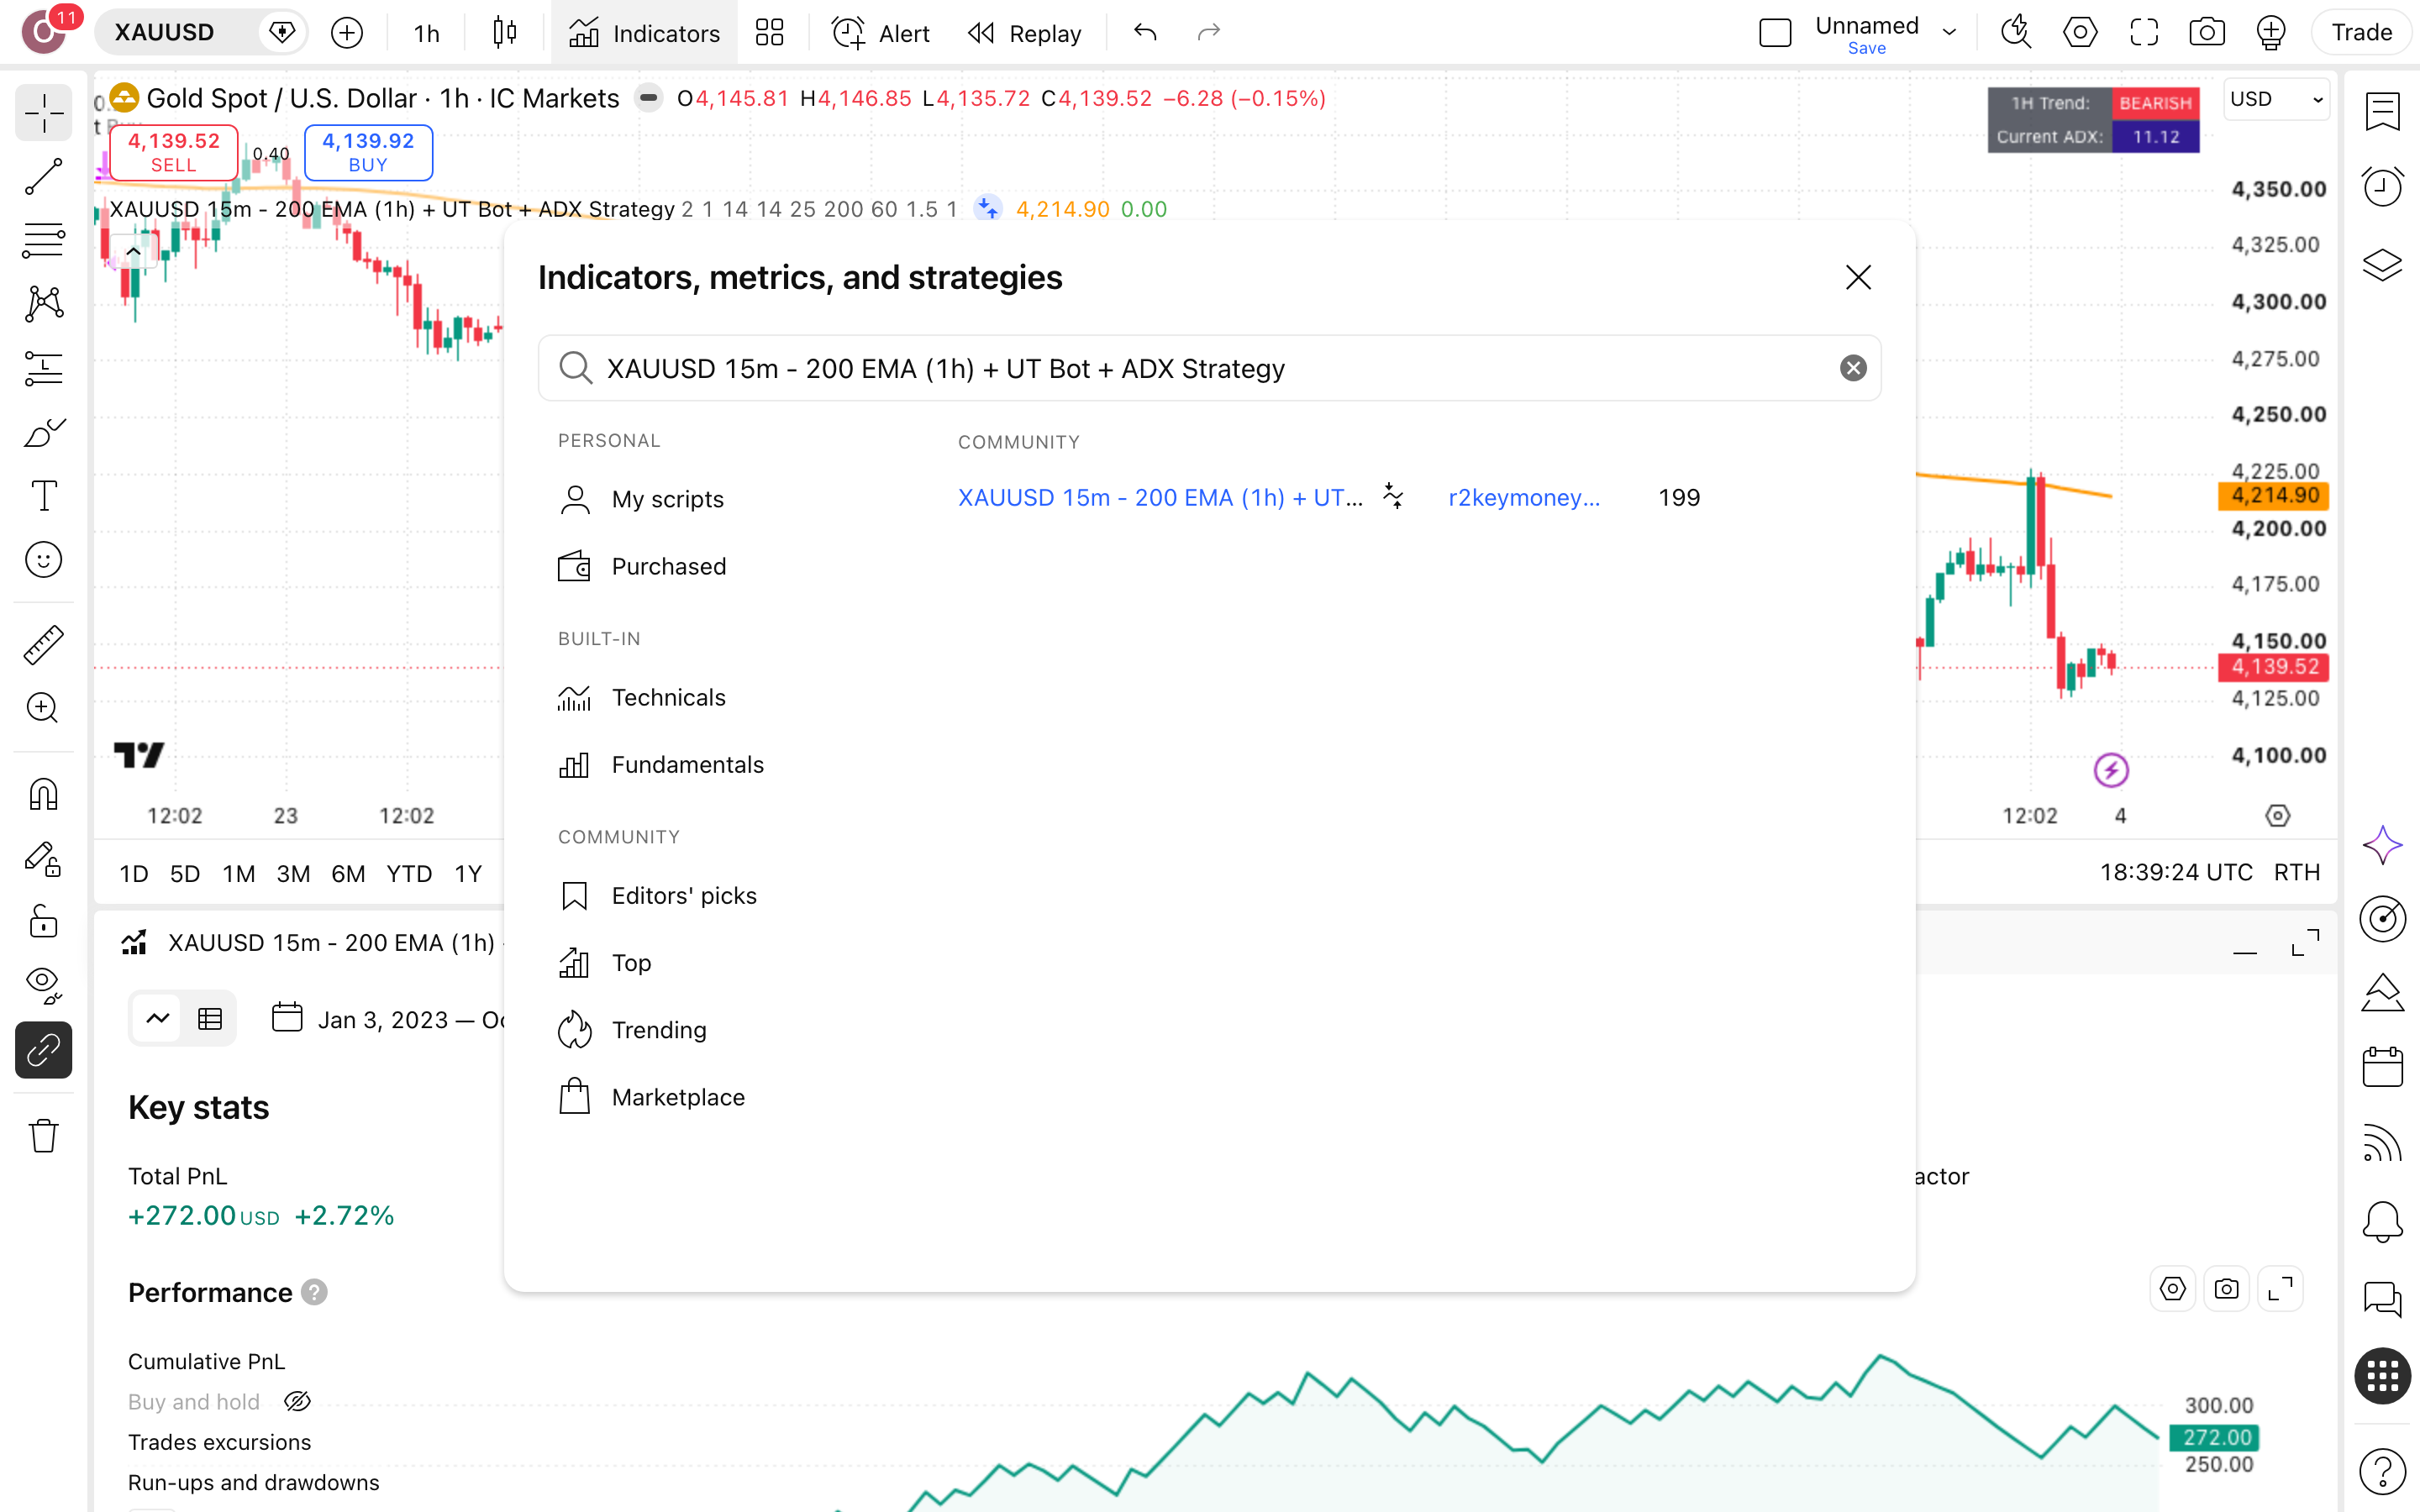The image size is (2420, 1512).
Task: Open the watchlist panel icon
Action: tap(2382, 111)
